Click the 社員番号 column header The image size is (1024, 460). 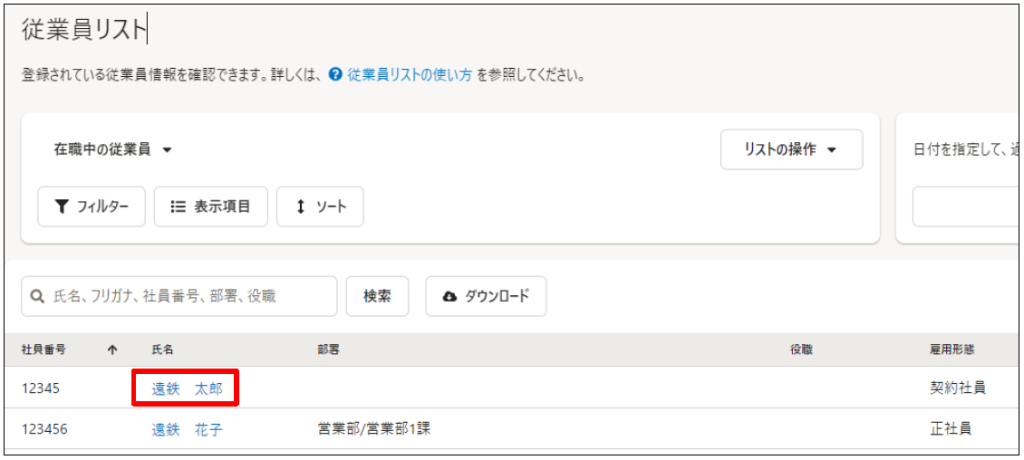coord(44,350)
